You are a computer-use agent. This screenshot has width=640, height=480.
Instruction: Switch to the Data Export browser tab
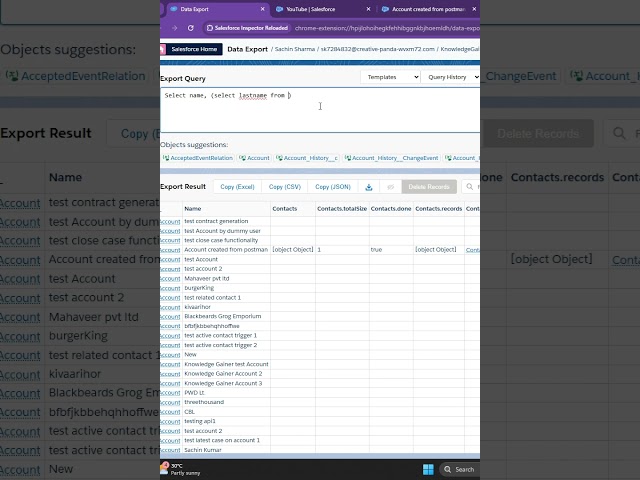pyautogui.click(x=216, y=9)
